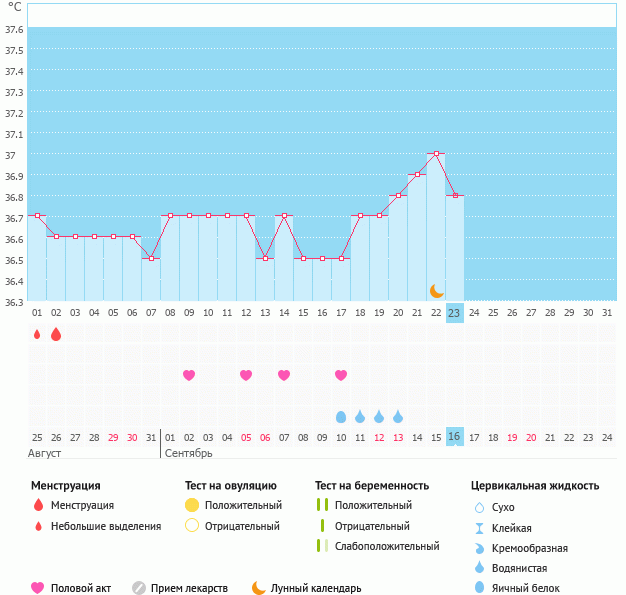The height and width of the screenshot is (595, 626).
Task: Click the temperature point on cycle day 07
Action: (151, 259)
